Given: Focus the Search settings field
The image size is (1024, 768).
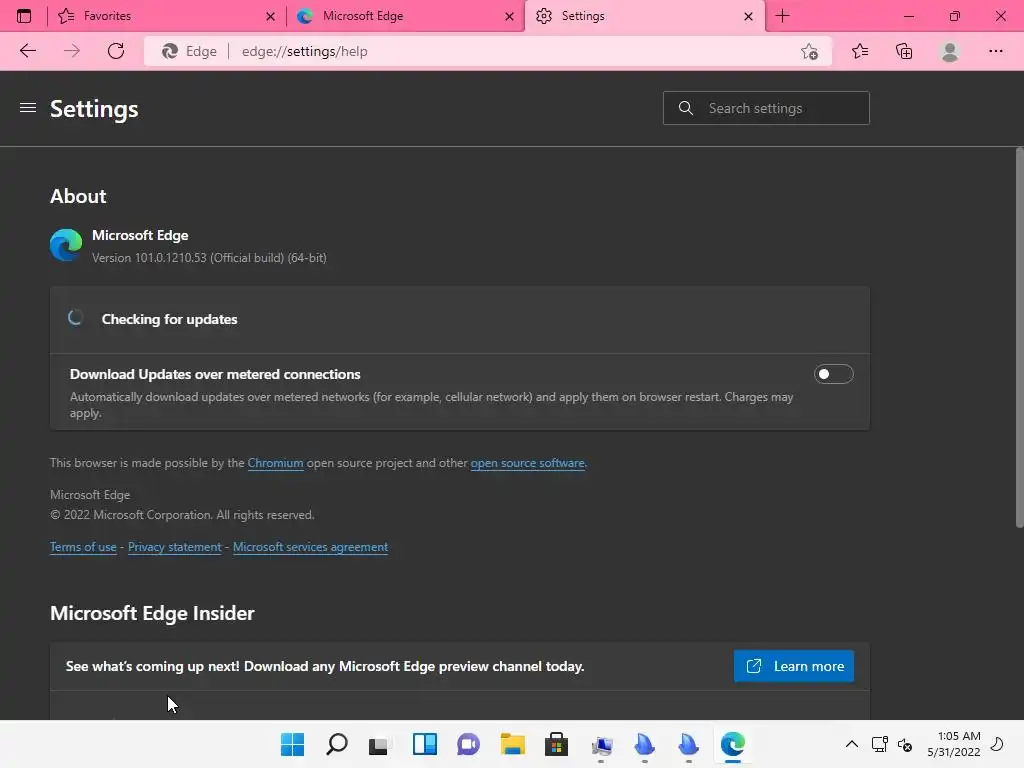Looking at the screenshot, I should coord(766,108).
